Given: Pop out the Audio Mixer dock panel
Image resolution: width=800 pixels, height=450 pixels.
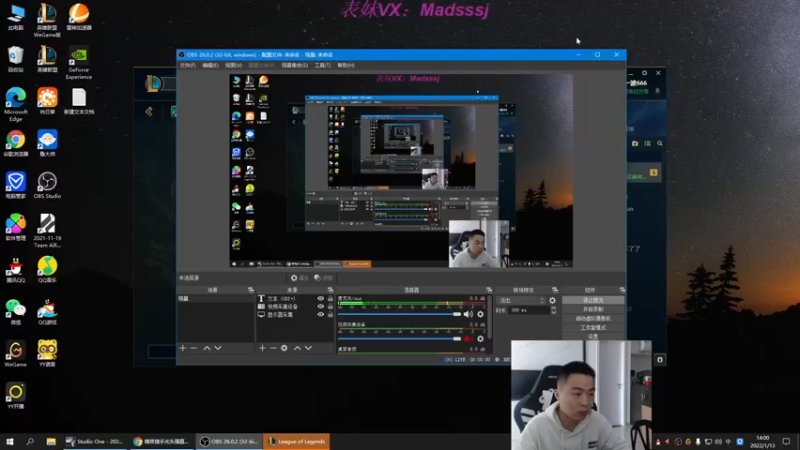Looking at the screenshot, I should pos(489,290).
